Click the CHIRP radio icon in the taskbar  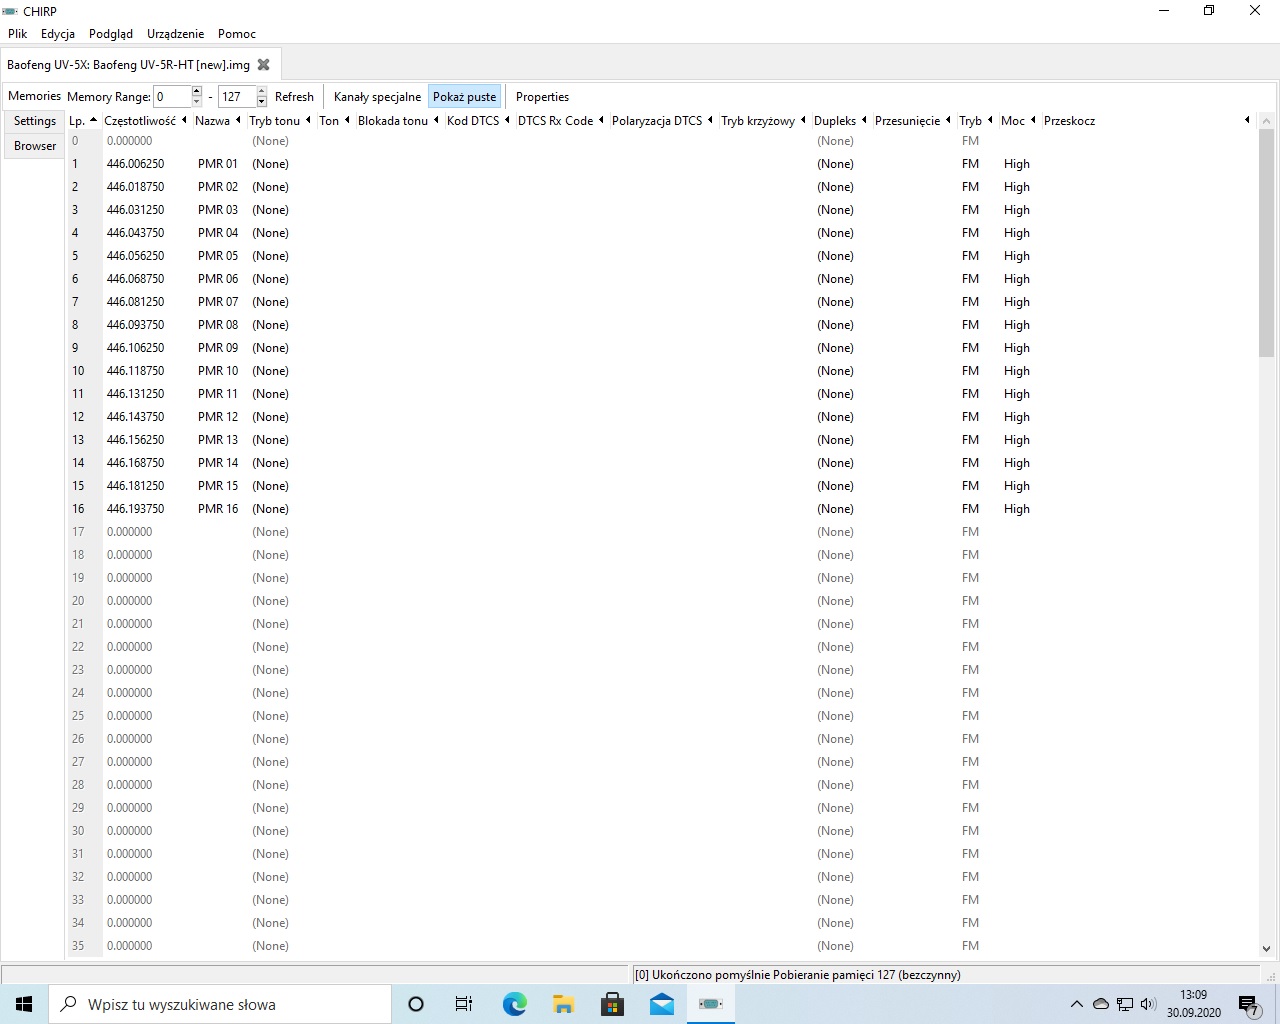tap(710, 1004)
